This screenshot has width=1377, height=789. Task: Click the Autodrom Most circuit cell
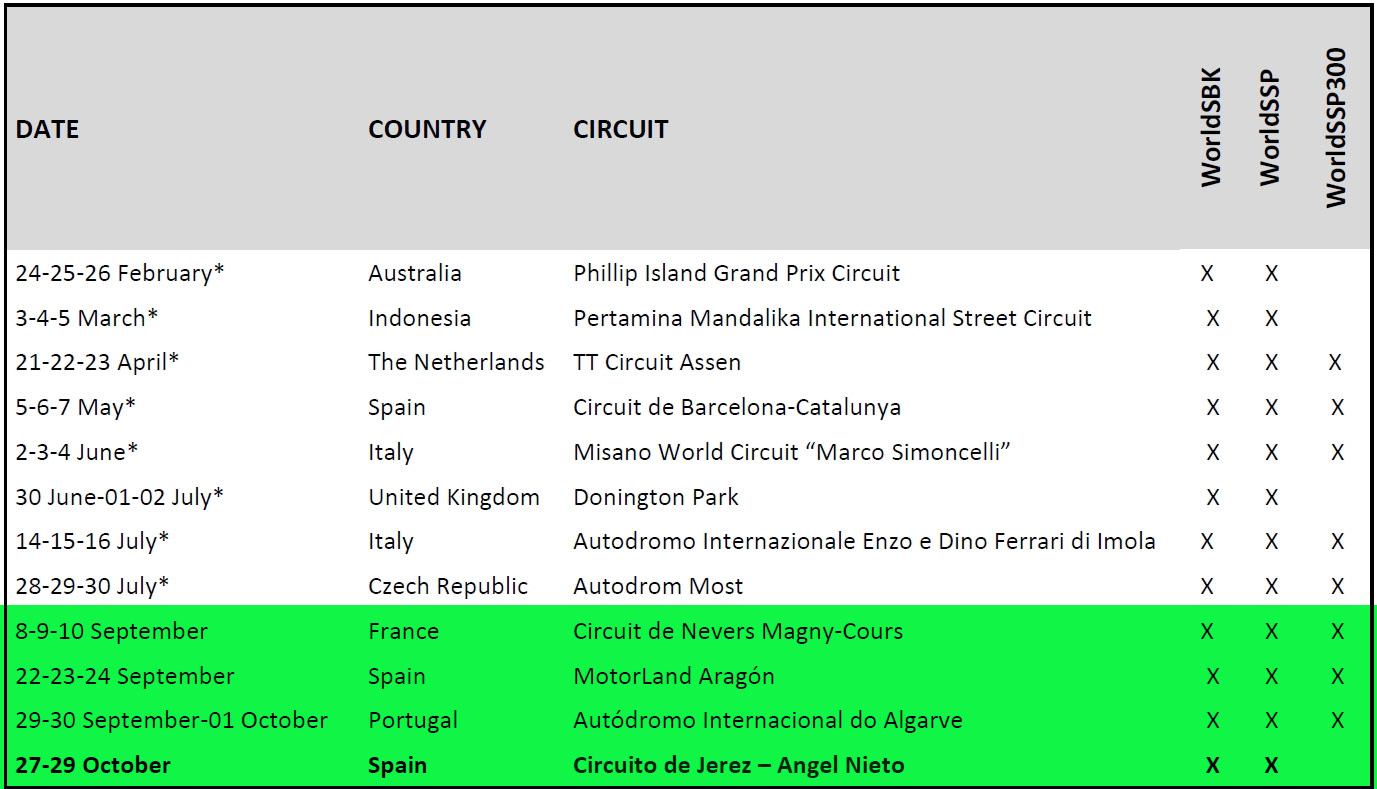coord(658,586)
